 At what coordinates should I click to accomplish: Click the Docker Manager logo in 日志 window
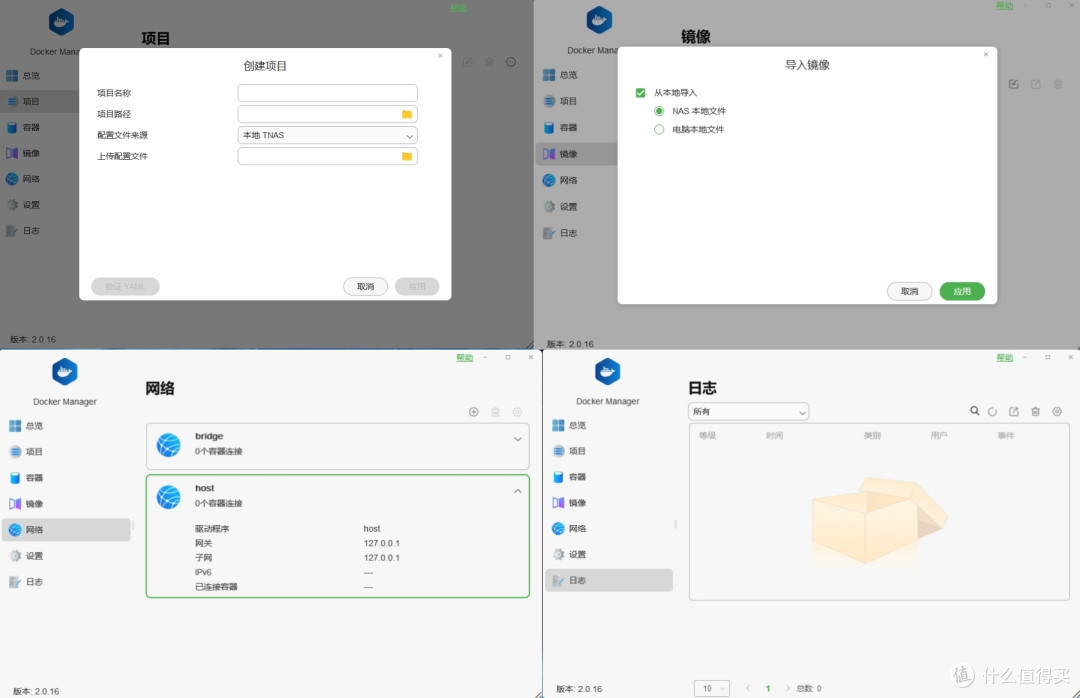pos(608,372)
